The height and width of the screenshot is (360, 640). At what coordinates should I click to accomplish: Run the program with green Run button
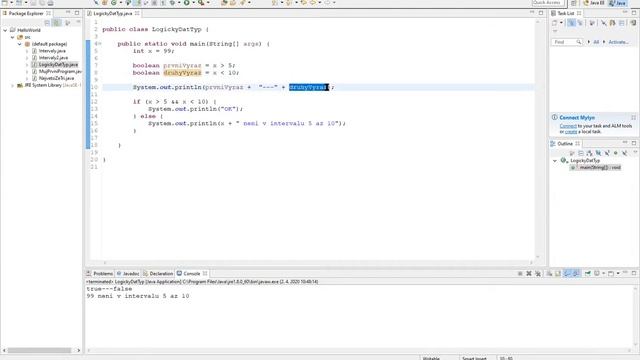point(187,3)
